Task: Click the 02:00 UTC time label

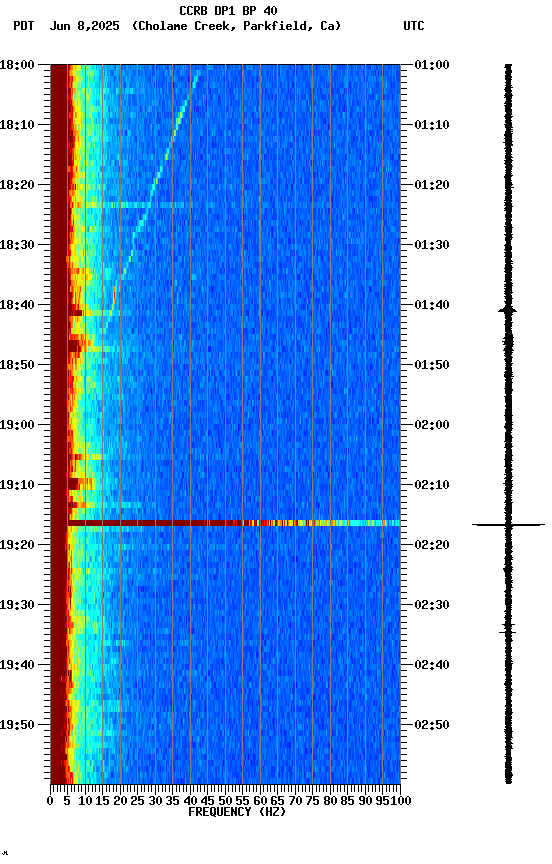Action: pyautogui.click(x=432, y=425)
